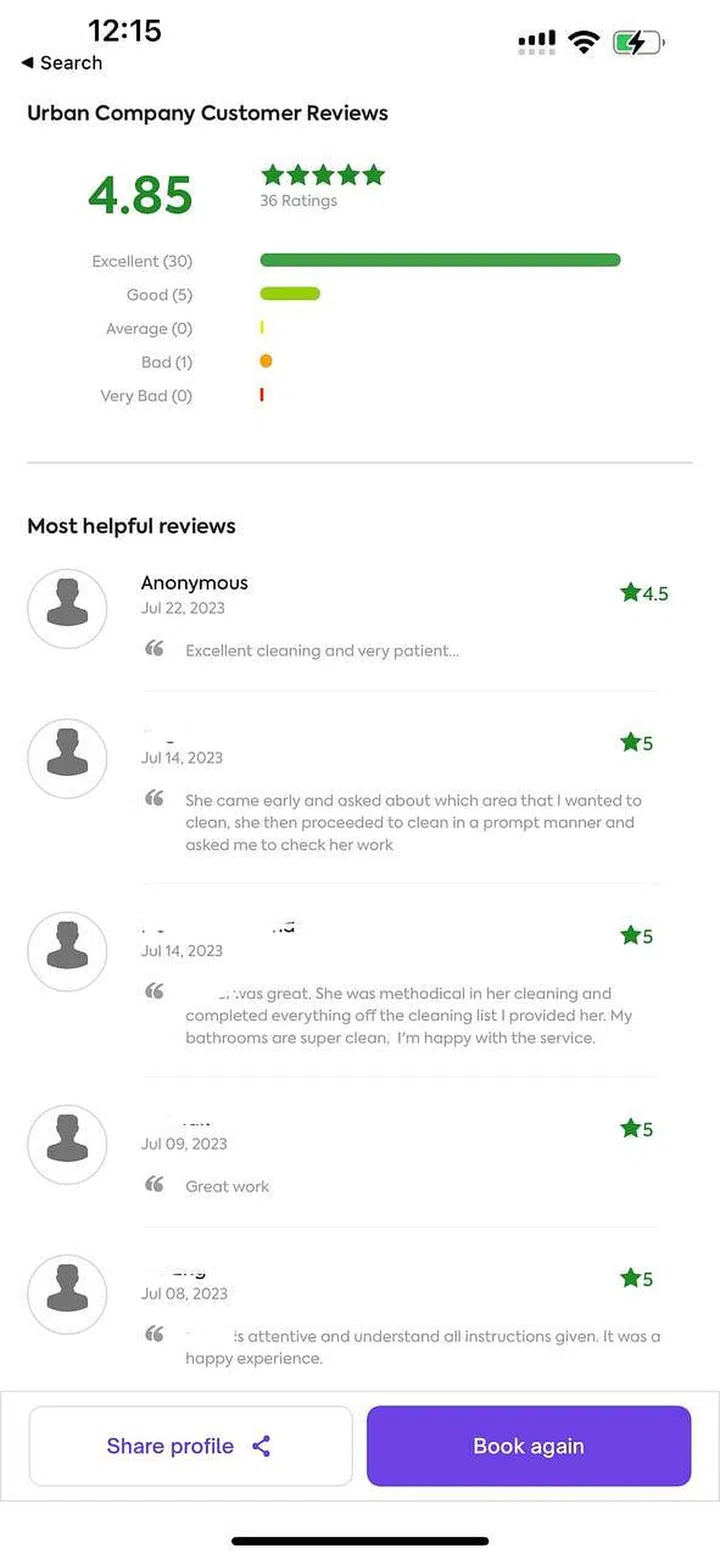Tap the 36 Ratings count label
720x1559 pixels.
point(299,200)
